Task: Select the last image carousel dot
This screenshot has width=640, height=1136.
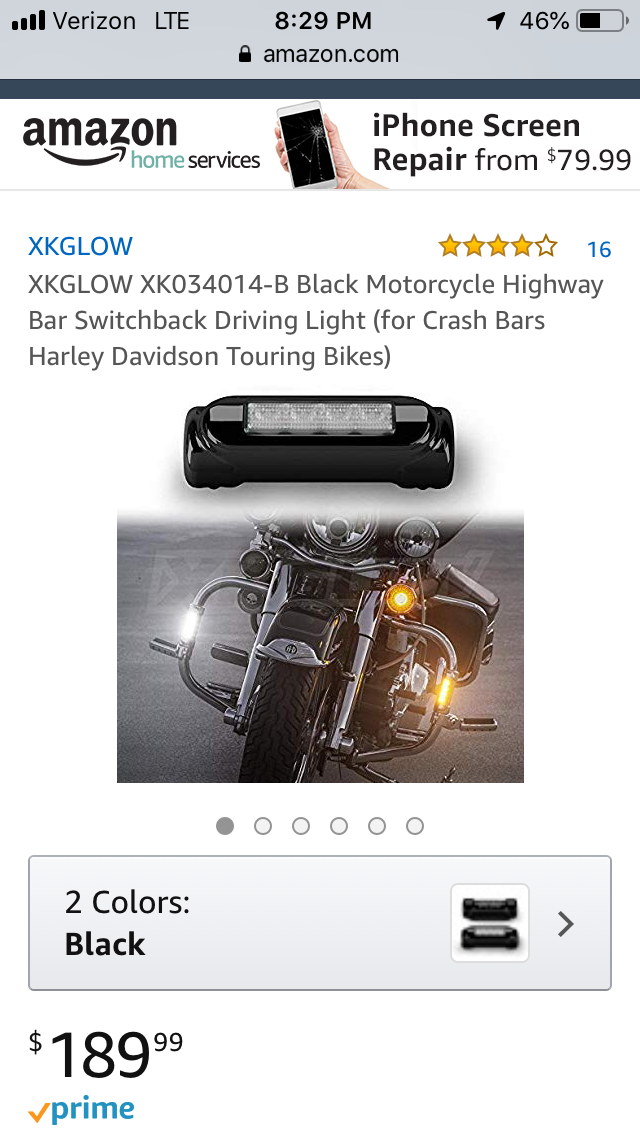Action: pos(415,826)
